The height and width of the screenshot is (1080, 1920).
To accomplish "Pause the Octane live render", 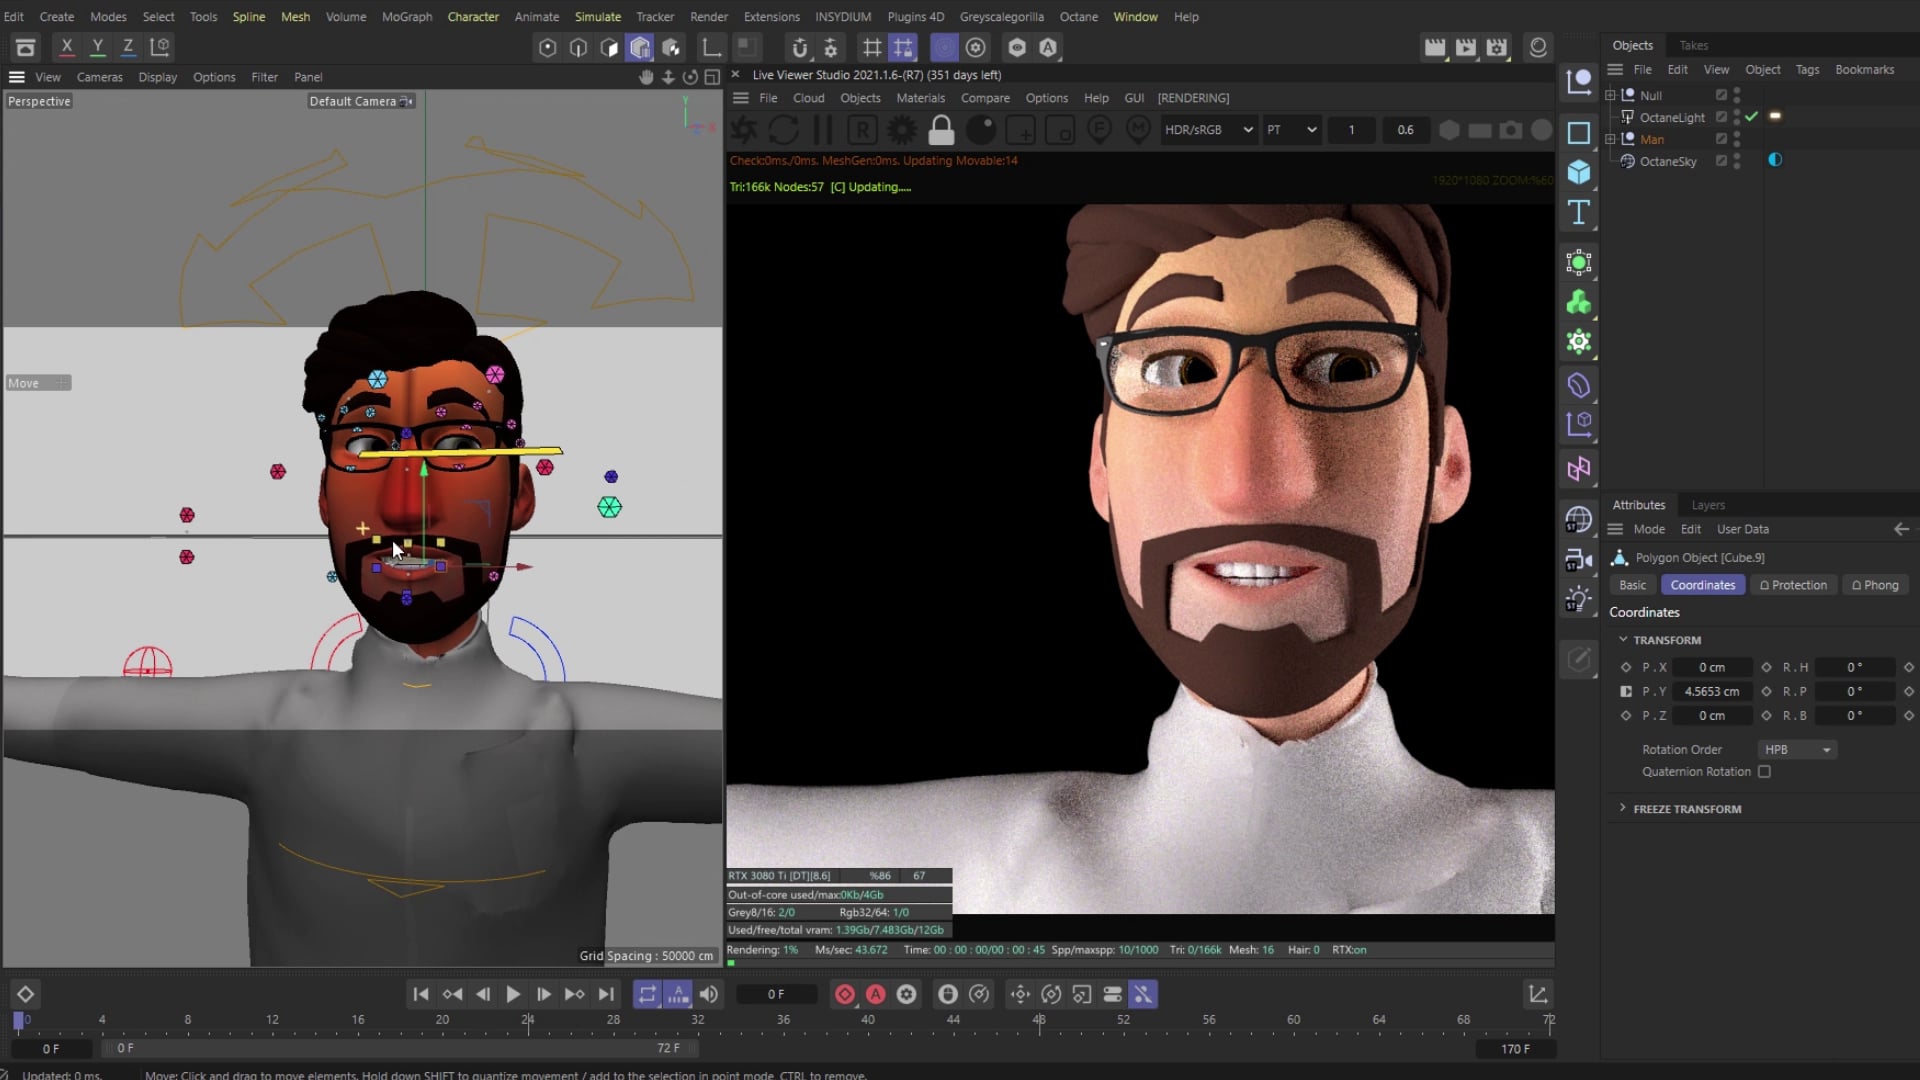I will click(x=822, y=130).
